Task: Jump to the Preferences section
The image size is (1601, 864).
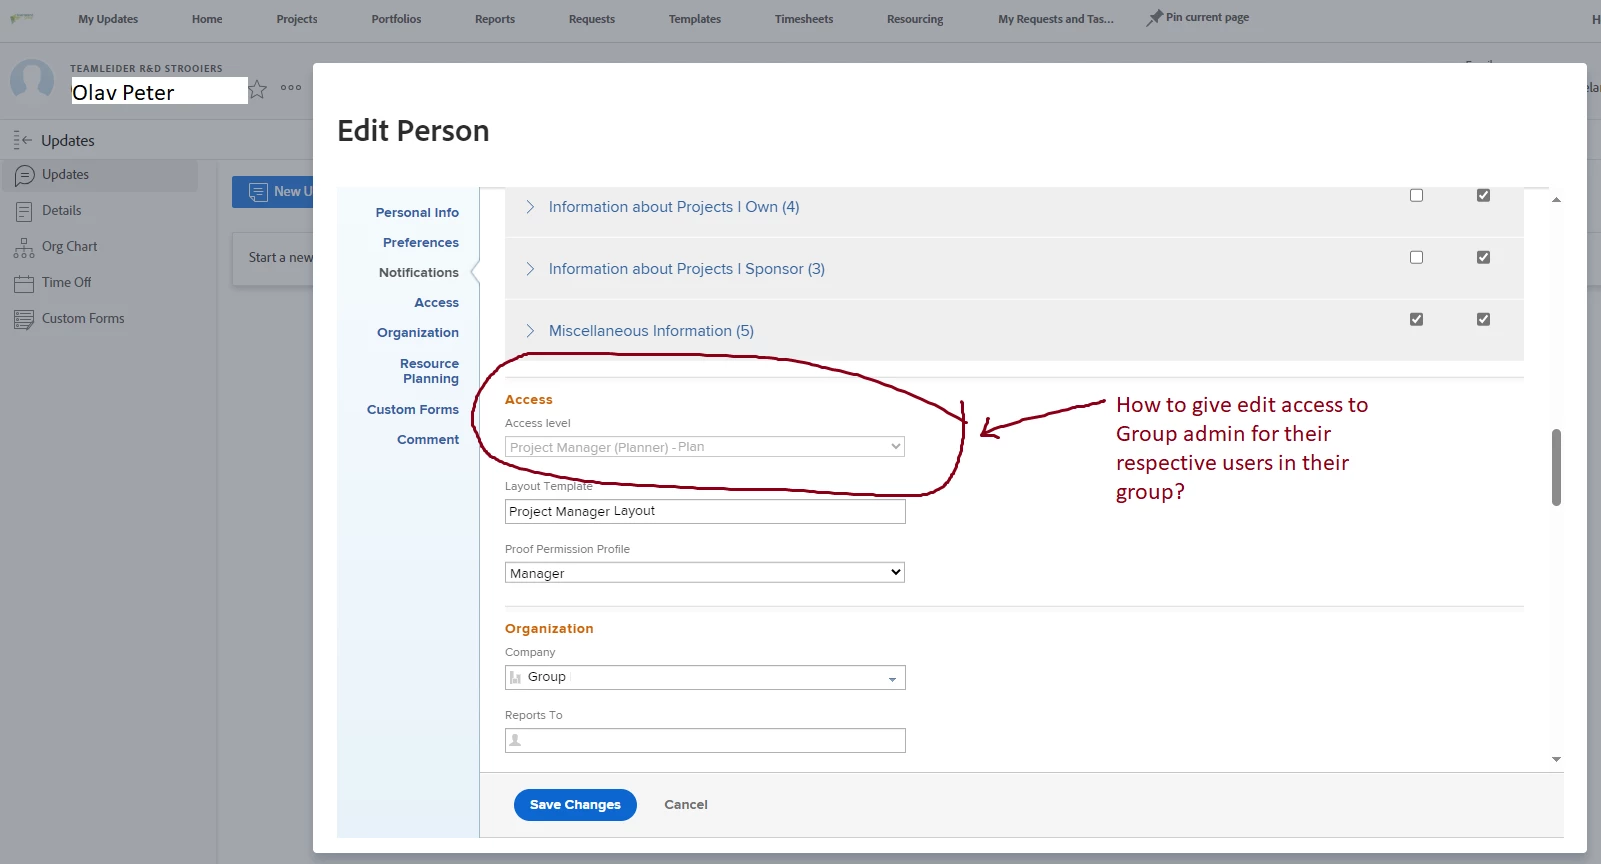Action: (x=421, y=243)
